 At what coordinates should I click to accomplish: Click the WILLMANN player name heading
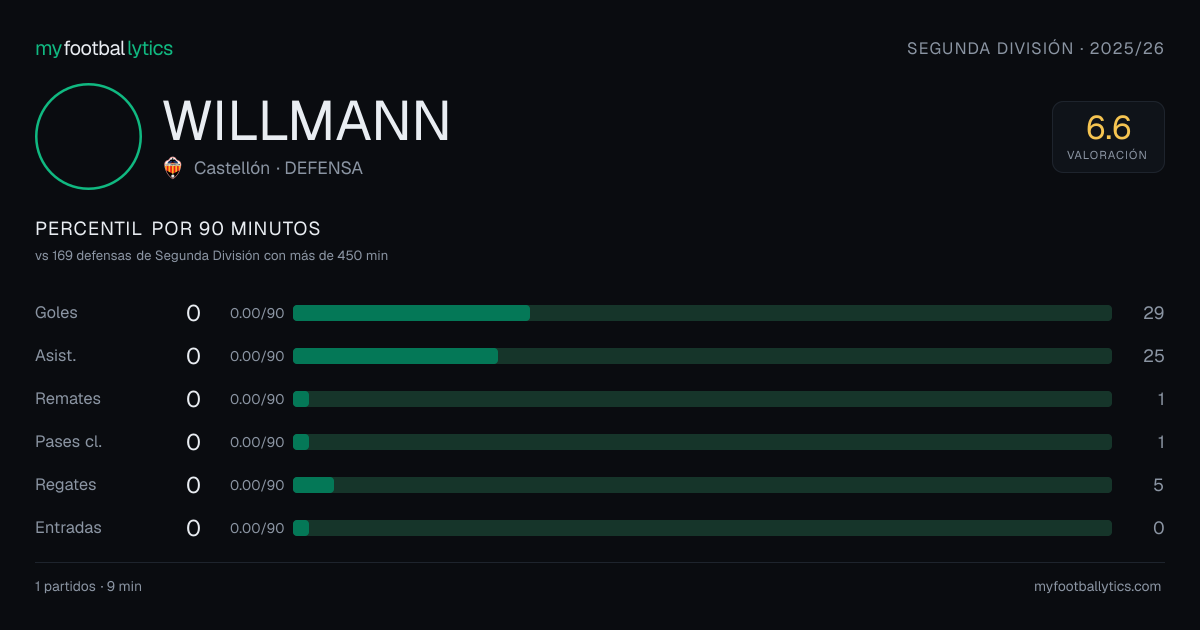[307, 121]
